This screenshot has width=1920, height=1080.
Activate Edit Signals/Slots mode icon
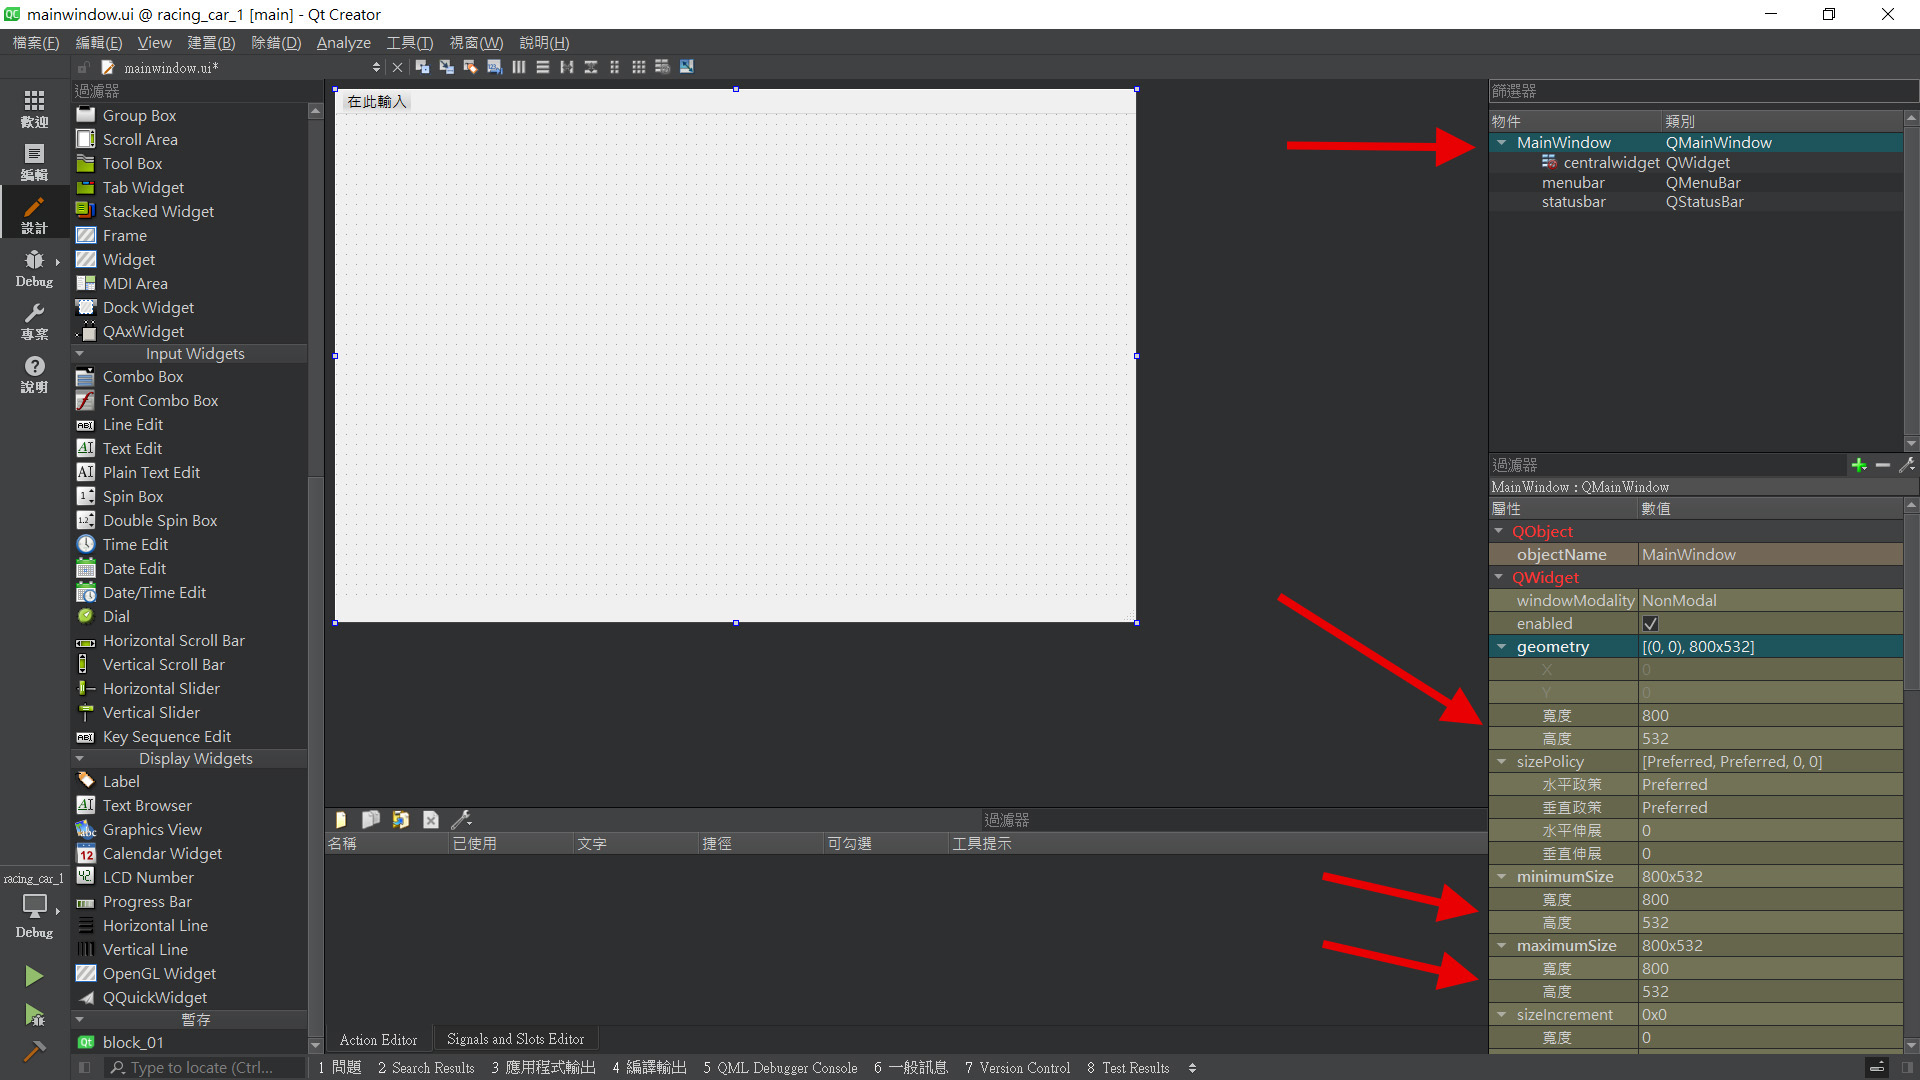coord(446,67)
